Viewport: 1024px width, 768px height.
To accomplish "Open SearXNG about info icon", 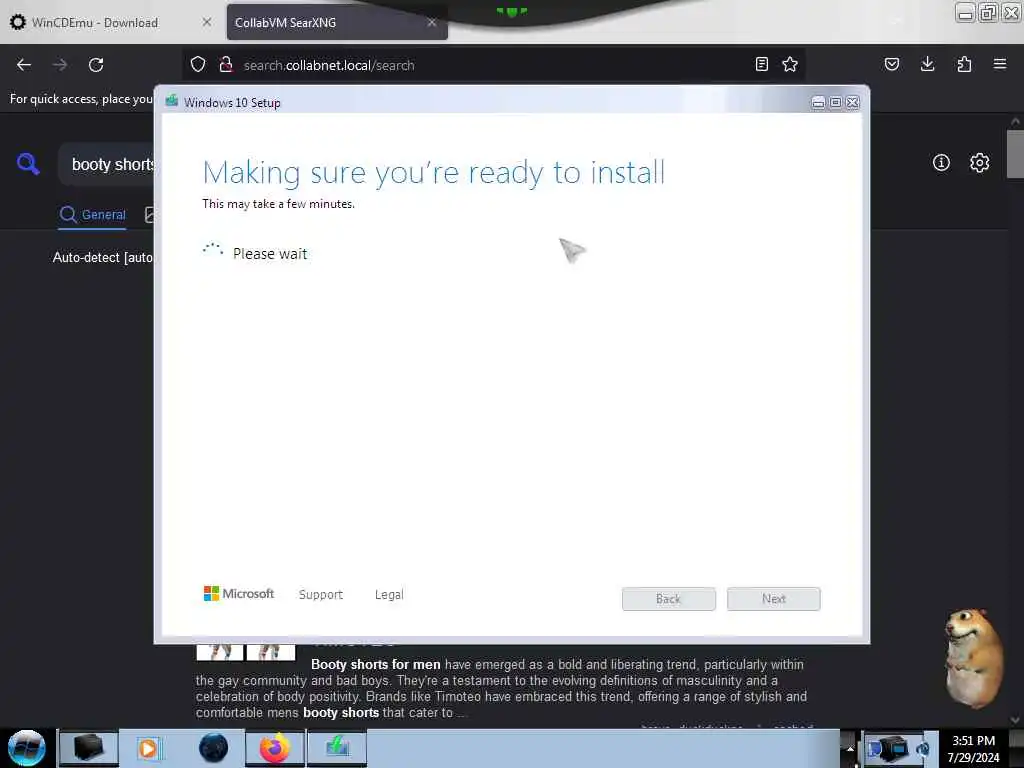I will [x=941, y=163].
